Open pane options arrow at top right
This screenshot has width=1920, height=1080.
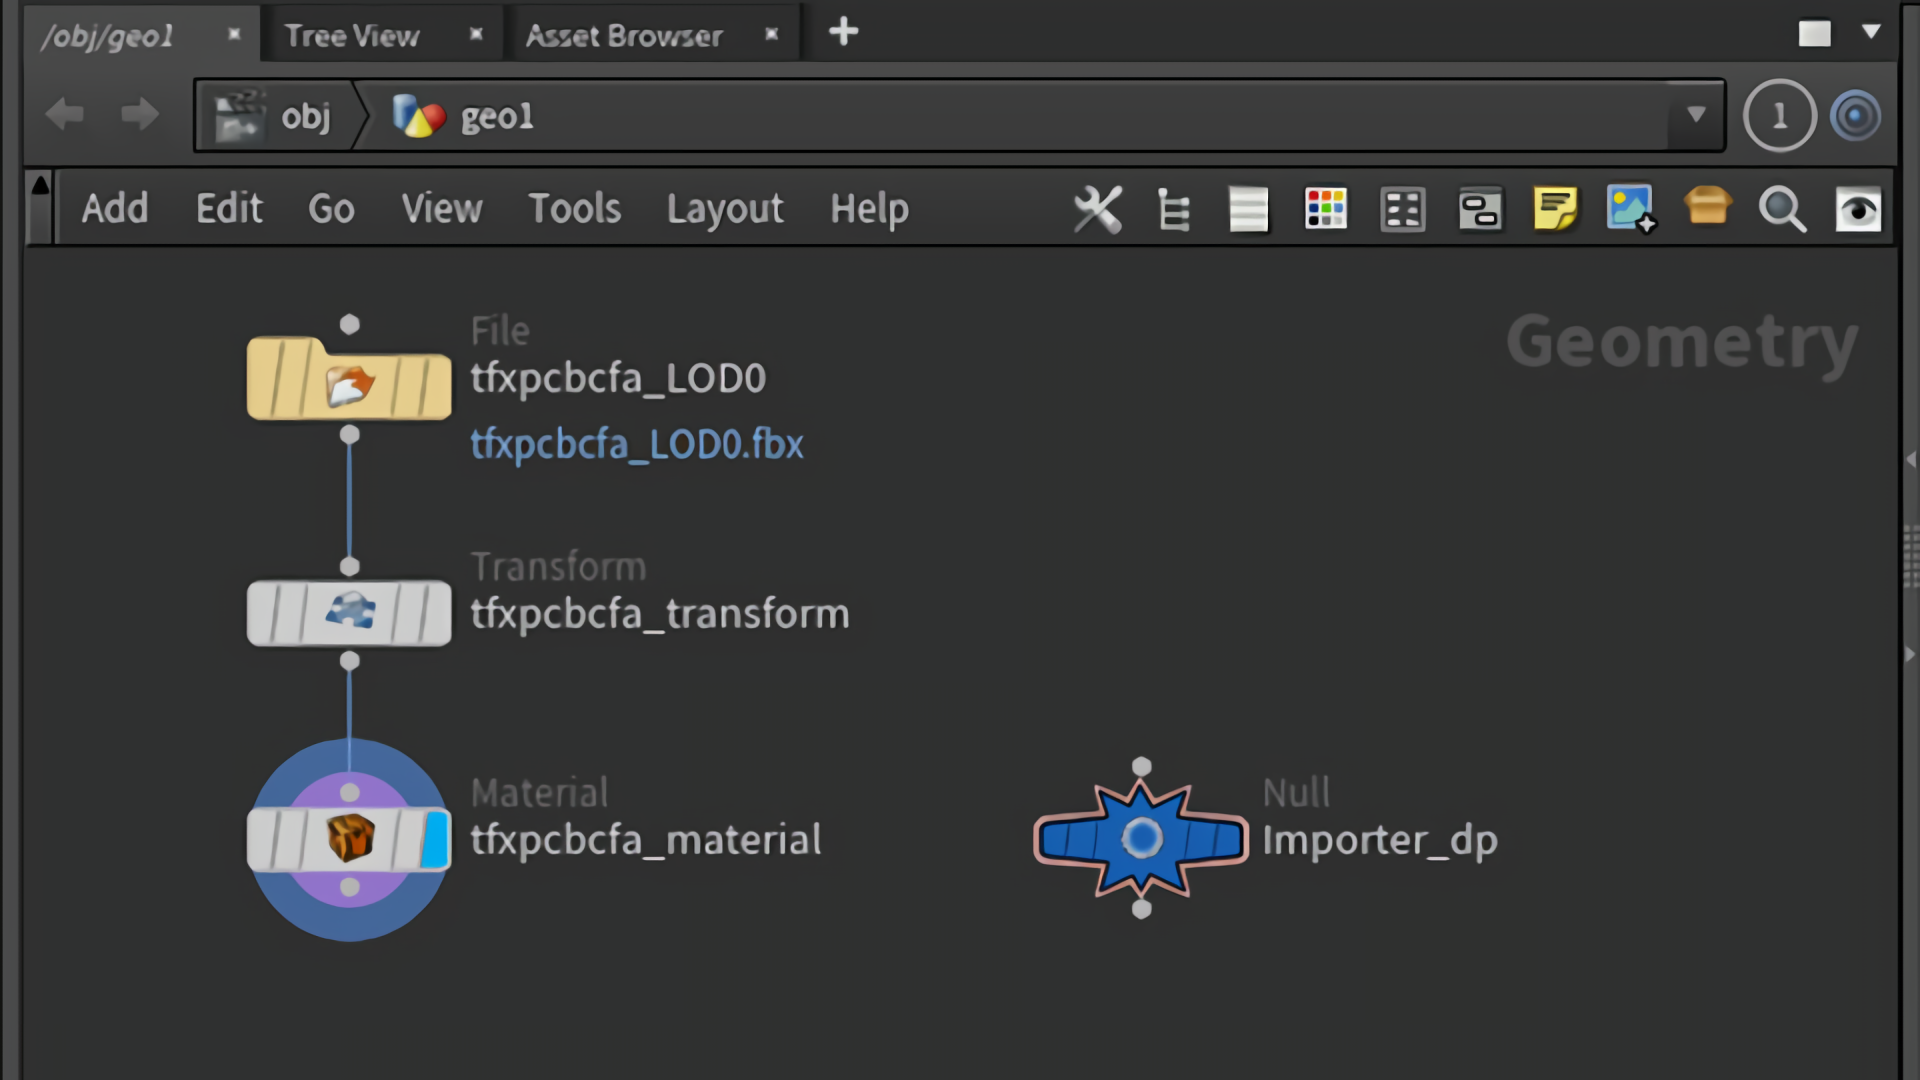pyautogui.click(x=1871, y=32)
